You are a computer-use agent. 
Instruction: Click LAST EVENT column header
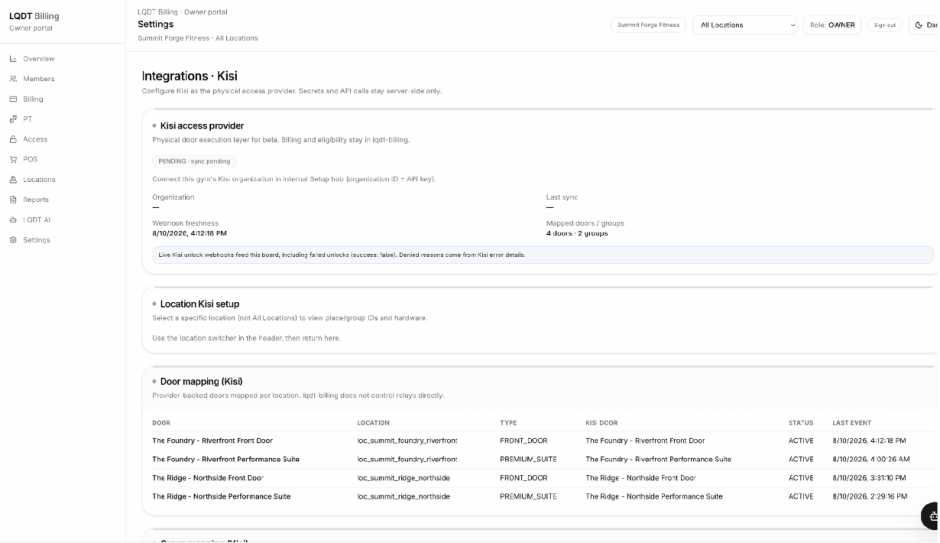[x=852, y=423]
